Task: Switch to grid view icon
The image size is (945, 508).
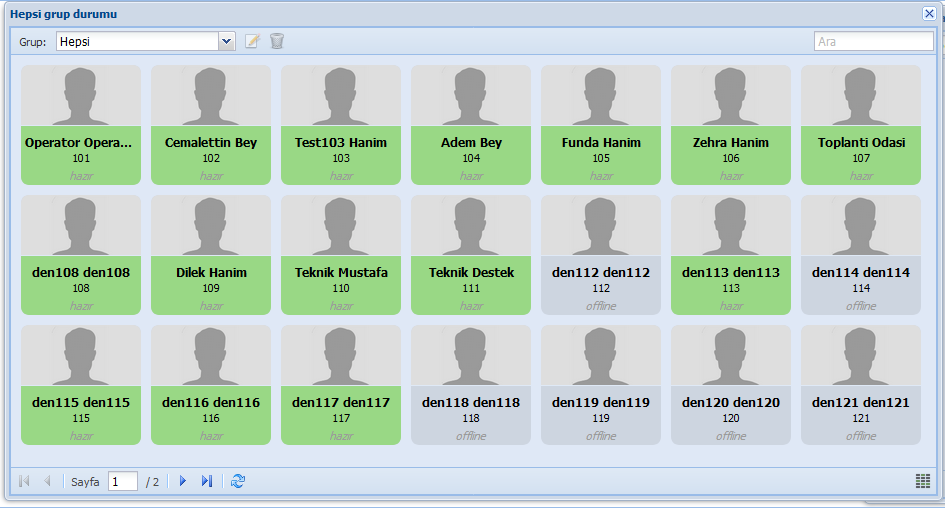Action: click(922, 481)
